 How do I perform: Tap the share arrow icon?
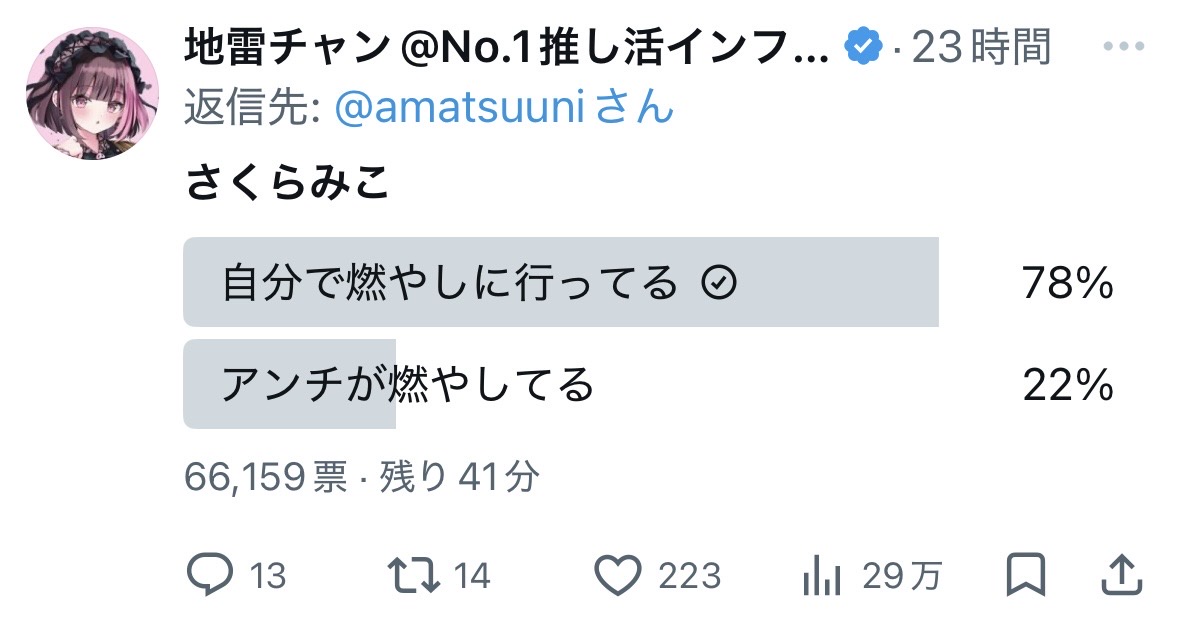(x=1121, y=575)
